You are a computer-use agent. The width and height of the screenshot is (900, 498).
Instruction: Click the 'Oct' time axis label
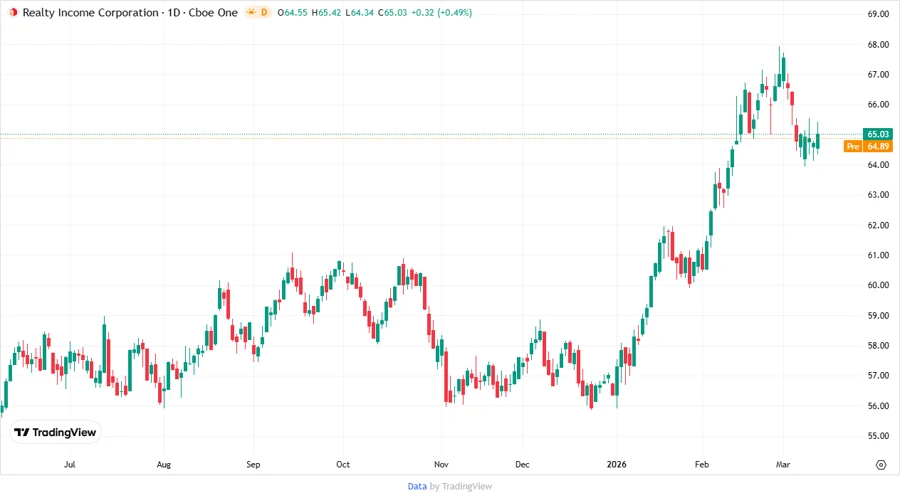click(343, 464)
